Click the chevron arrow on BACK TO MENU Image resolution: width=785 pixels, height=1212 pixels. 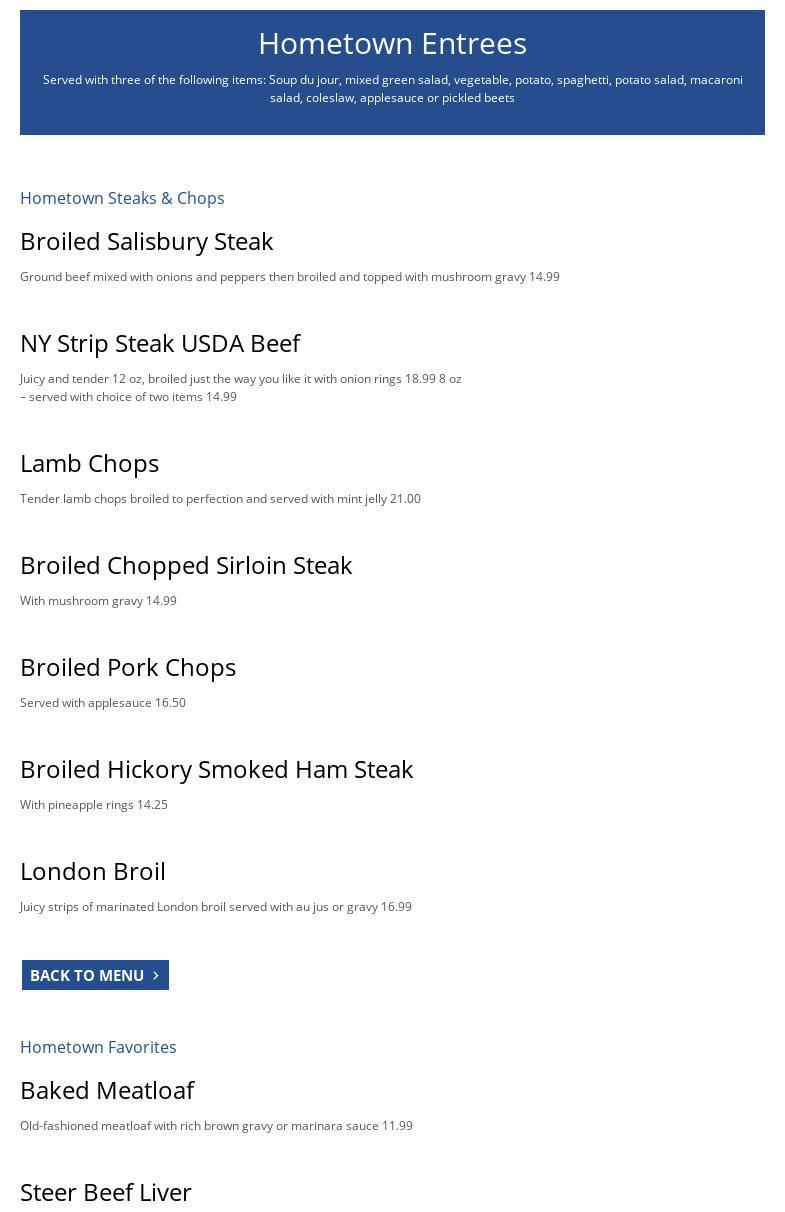156,975
